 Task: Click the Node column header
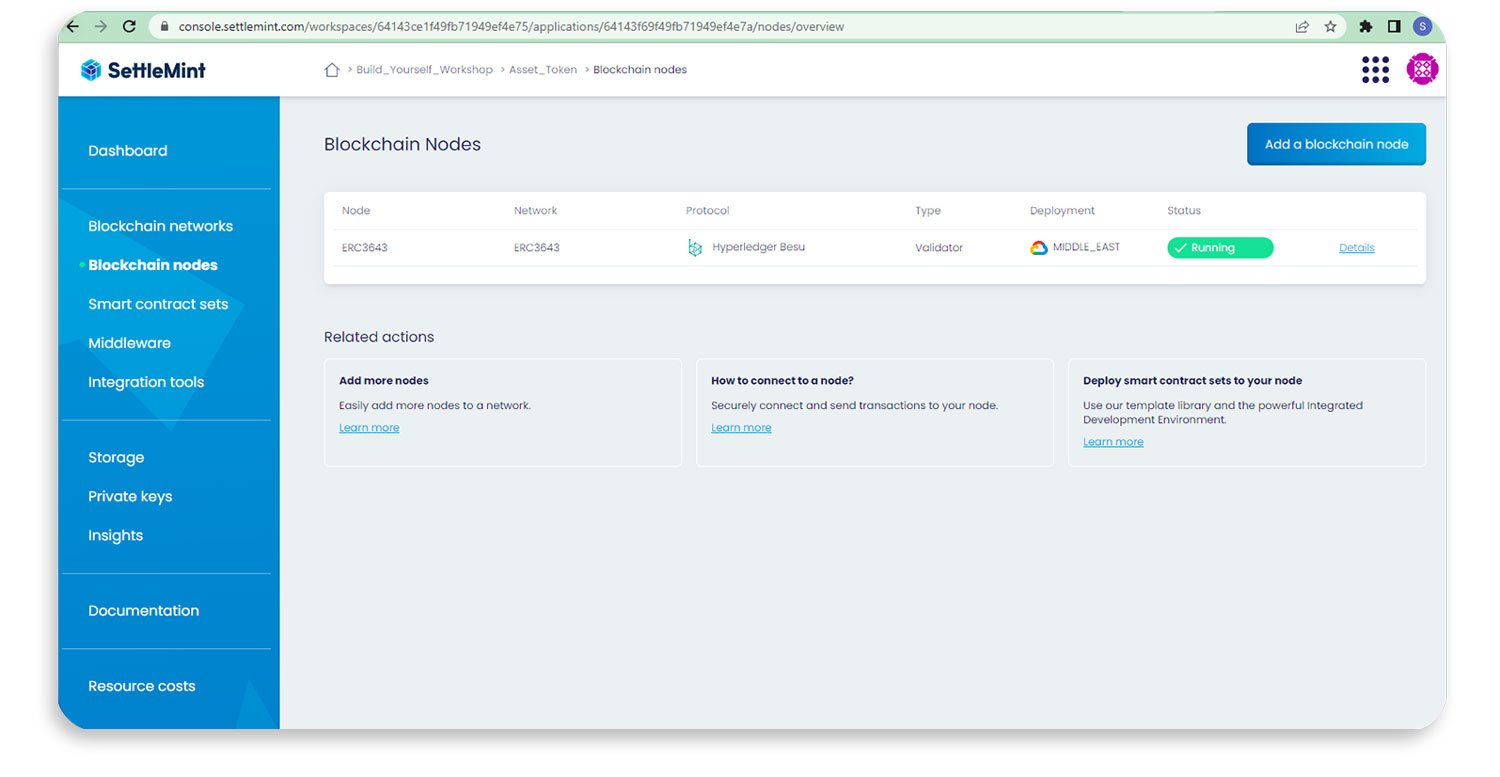356,211
